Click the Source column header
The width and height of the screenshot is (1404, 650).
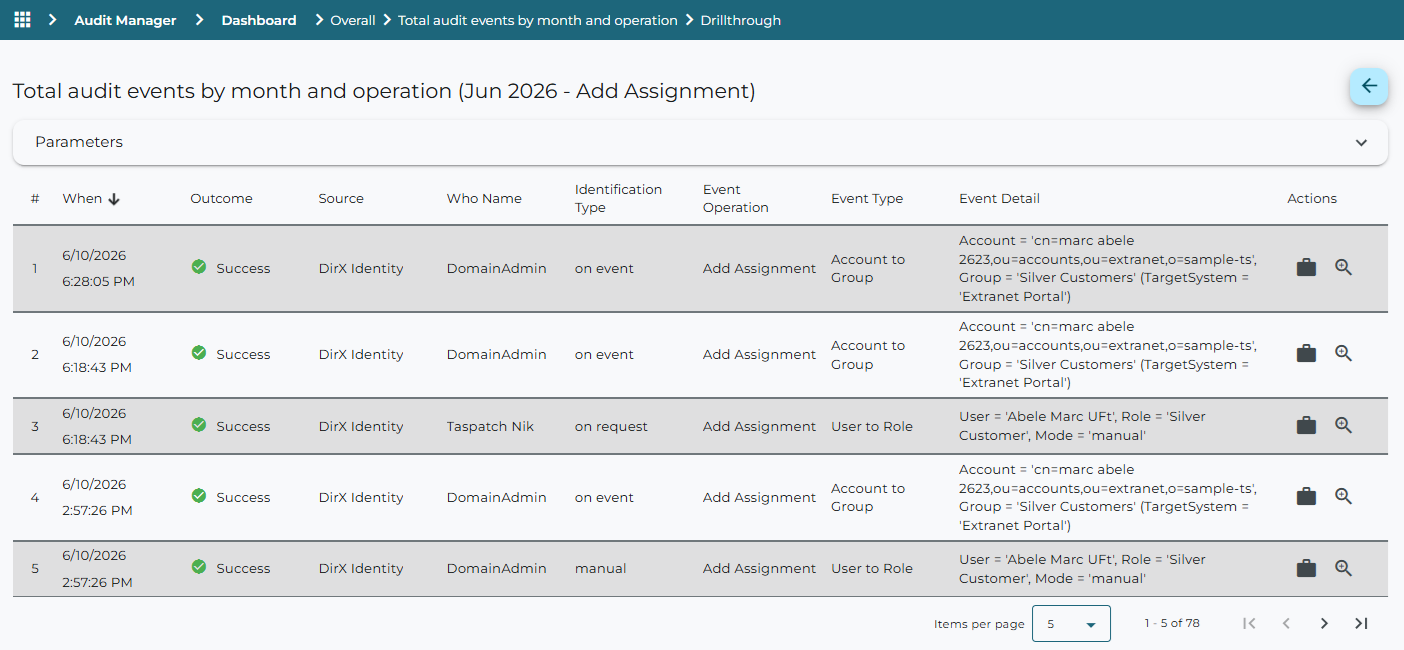pos(341,199)
